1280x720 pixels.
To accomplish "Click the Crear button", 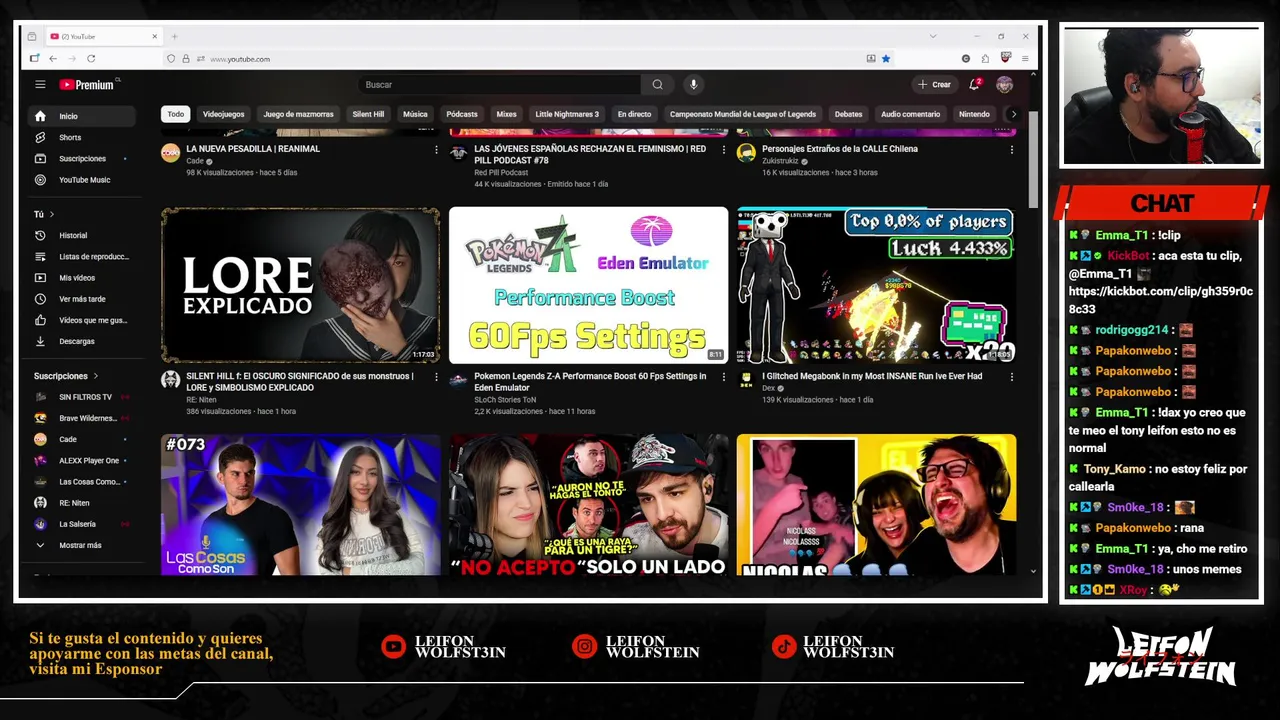I will tap(934, 85).
